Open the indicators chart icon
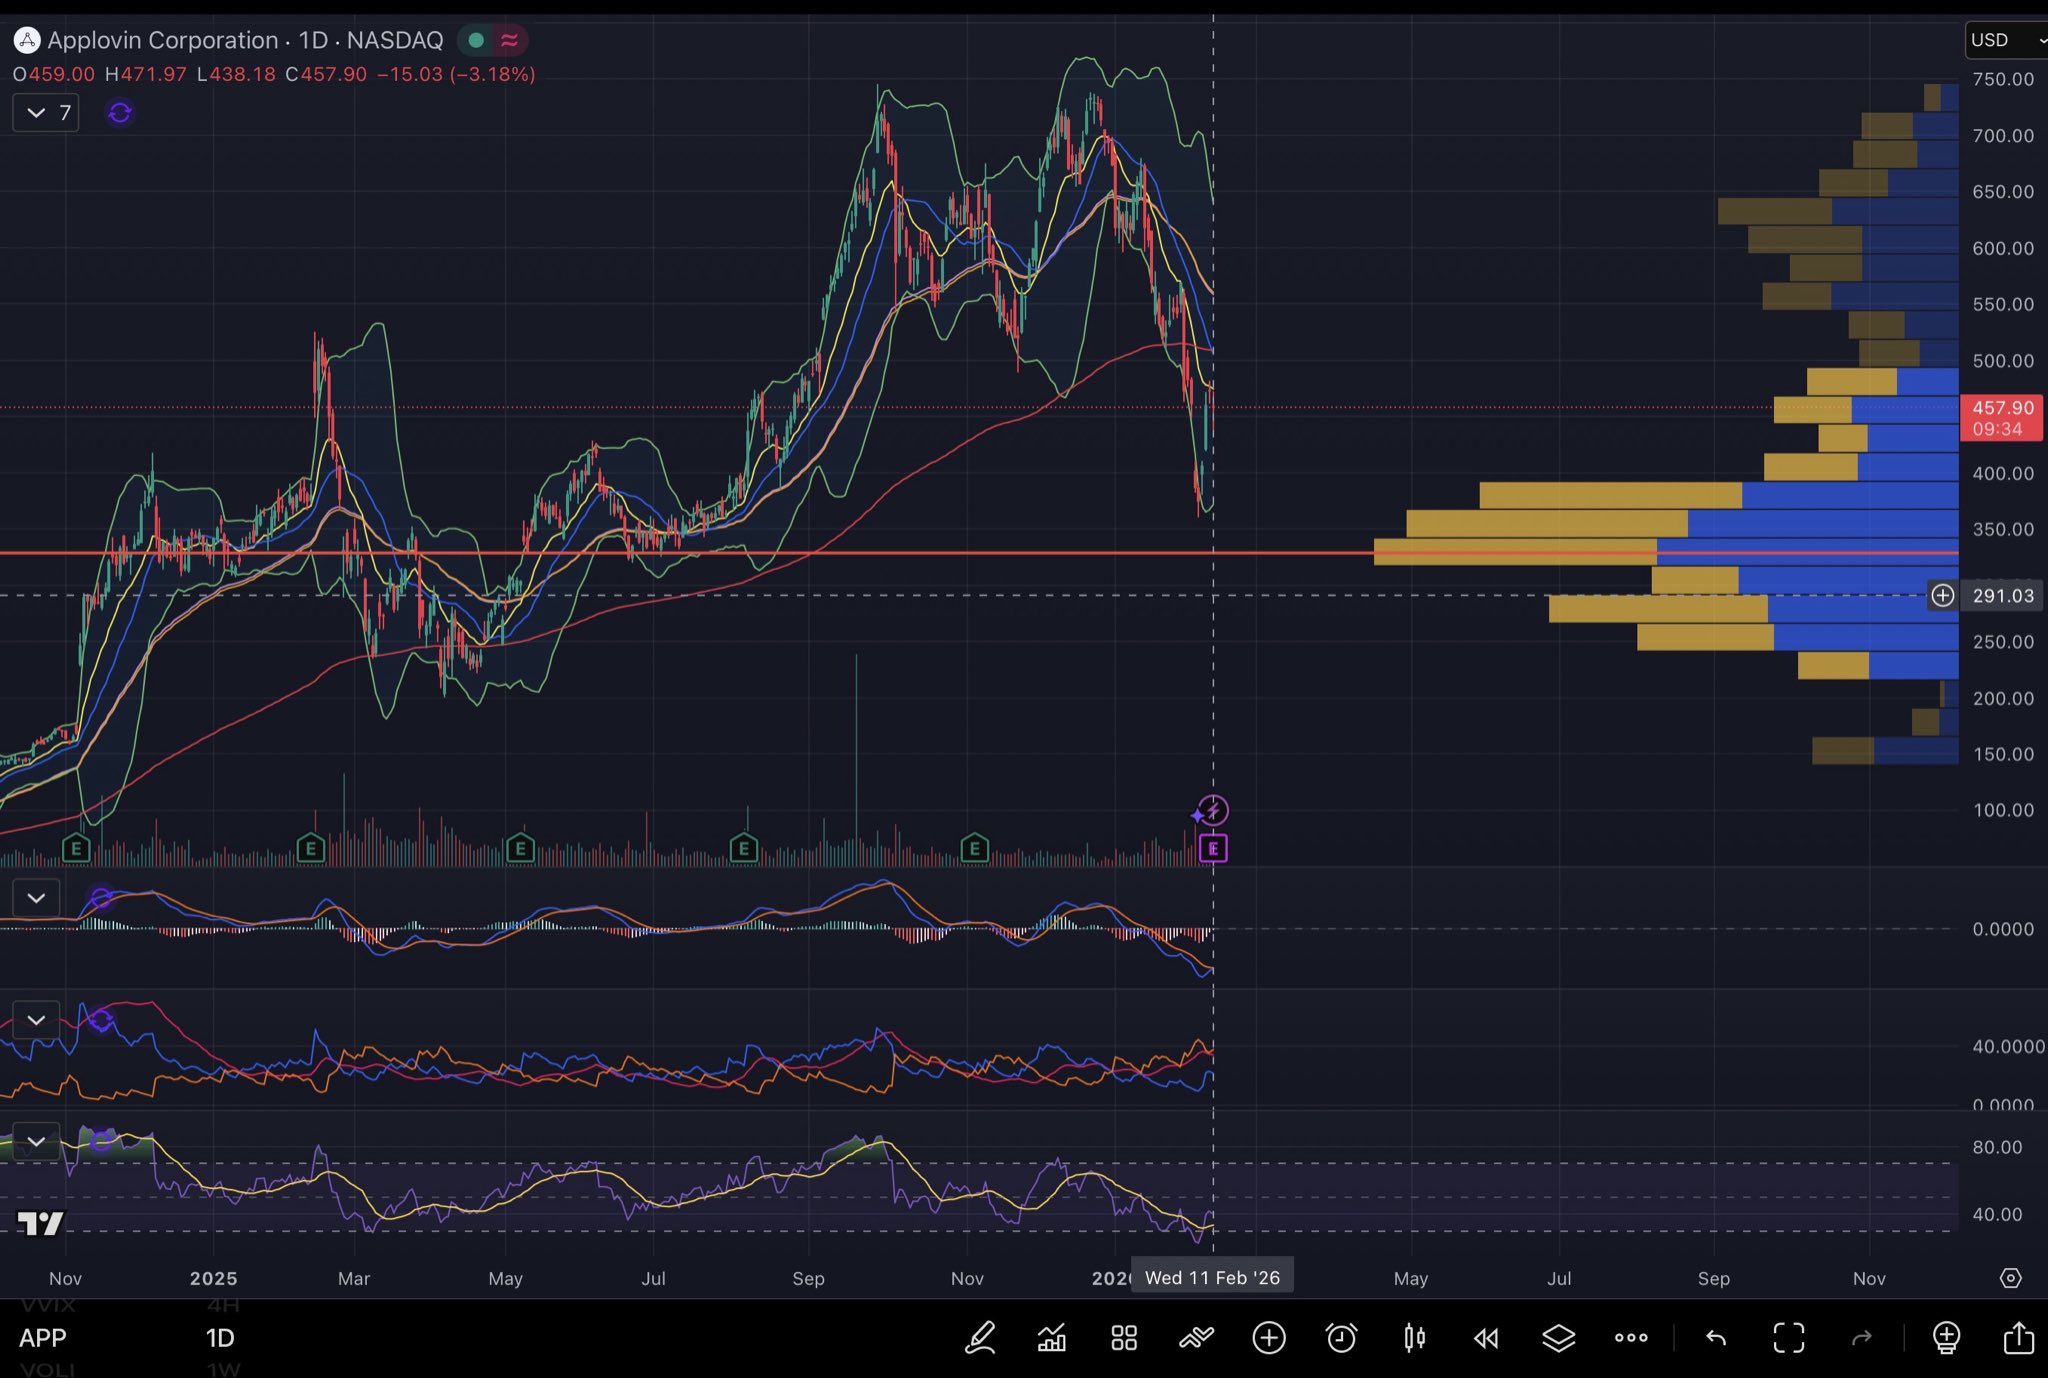The image size is (2048, 1378). coord(1051,1337)
